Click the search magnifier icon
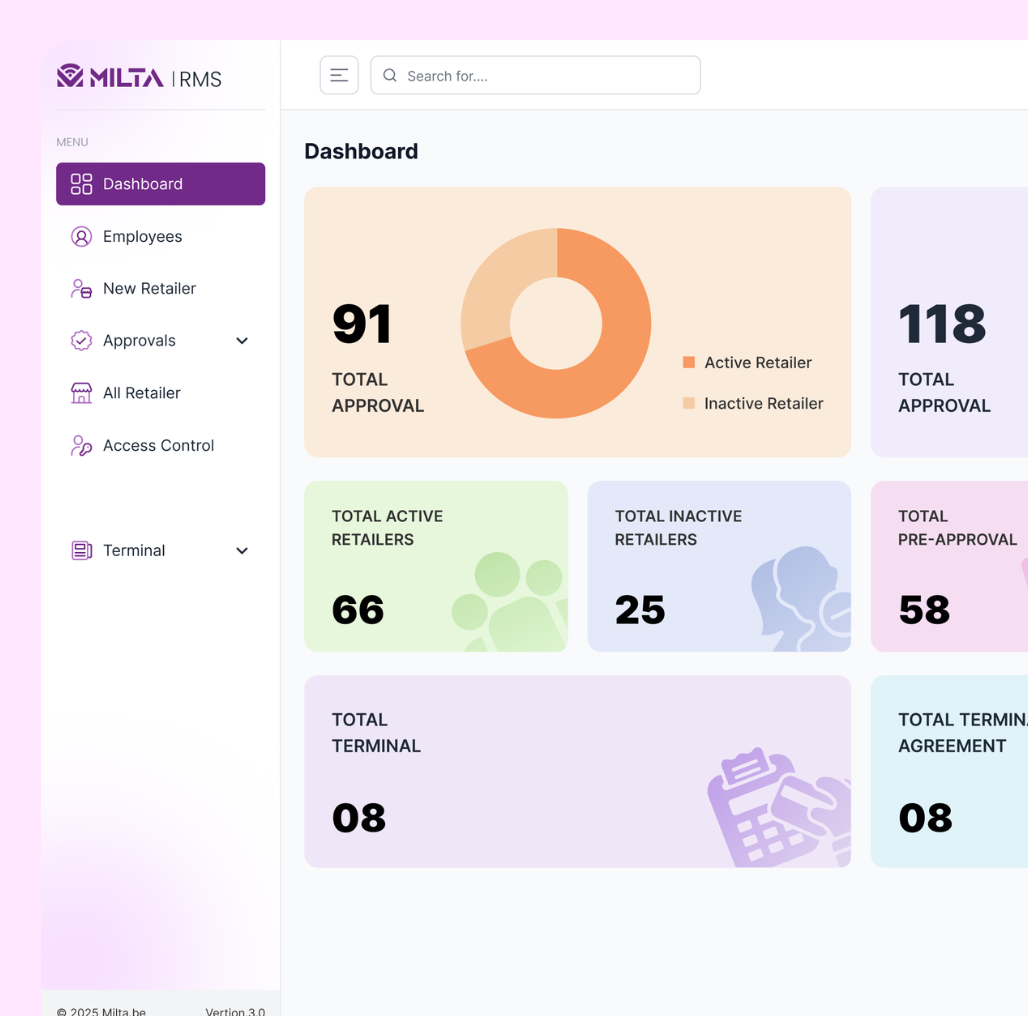The image size is (1028, 1016). pyautogui.click(x=389, y=75)
